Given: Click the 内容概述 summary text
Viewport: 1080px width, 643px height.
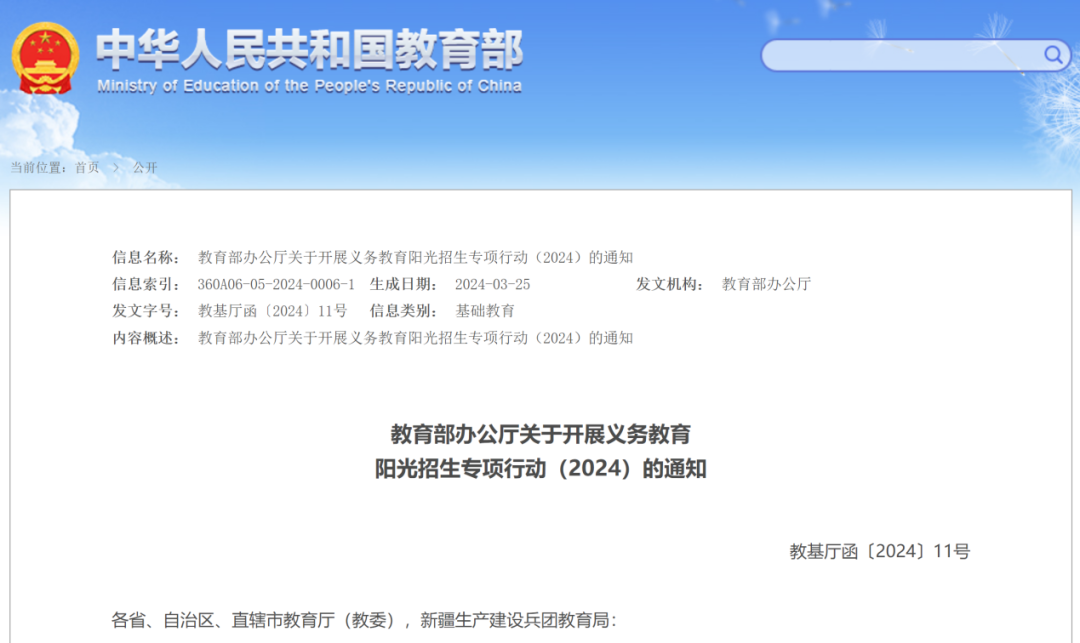Looking at the screenshot, I should (x=417, y=338).
